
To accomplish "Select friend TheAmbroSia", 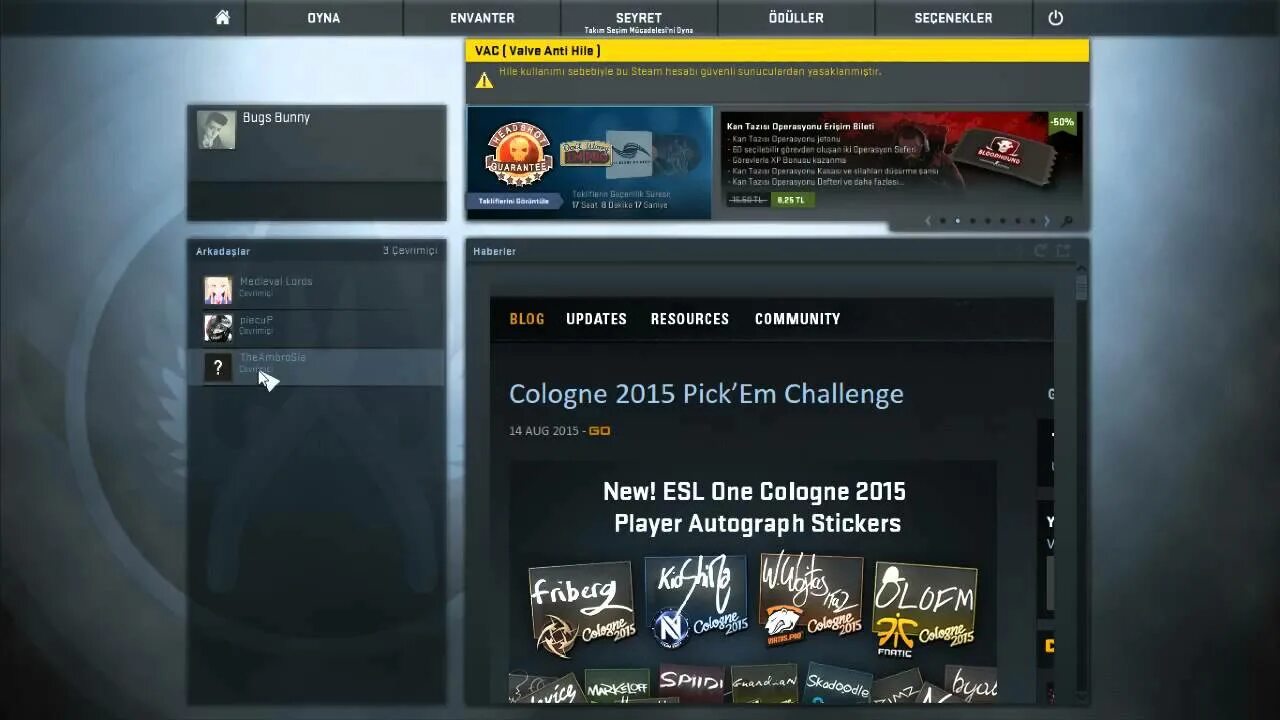I will [x=317, y=366].
